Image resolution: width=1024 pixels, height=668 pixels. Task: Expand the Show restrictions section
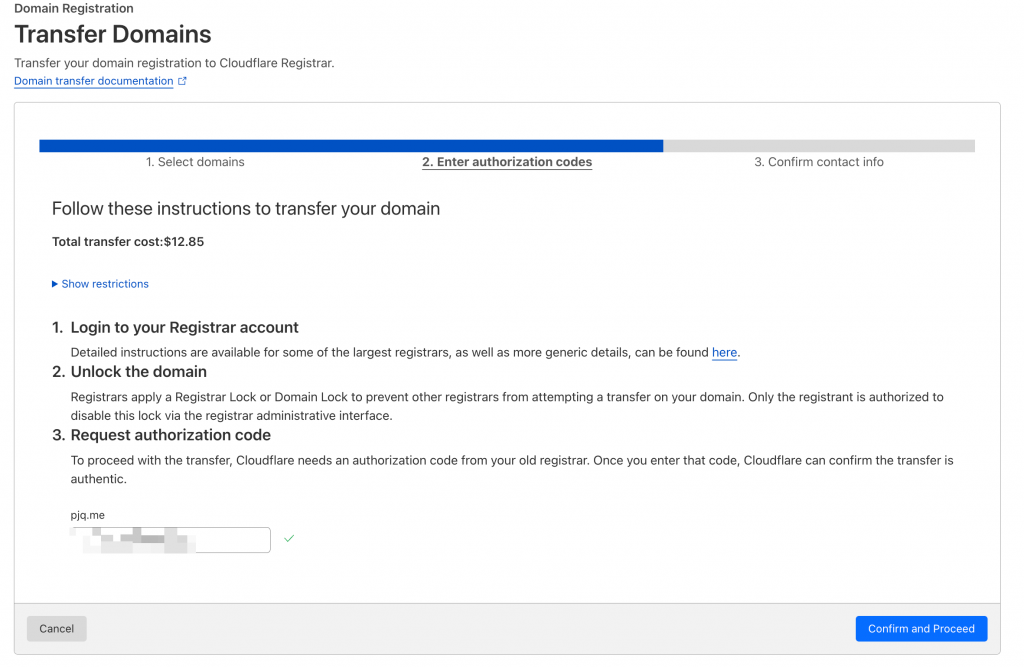click(x=100, y=284)
